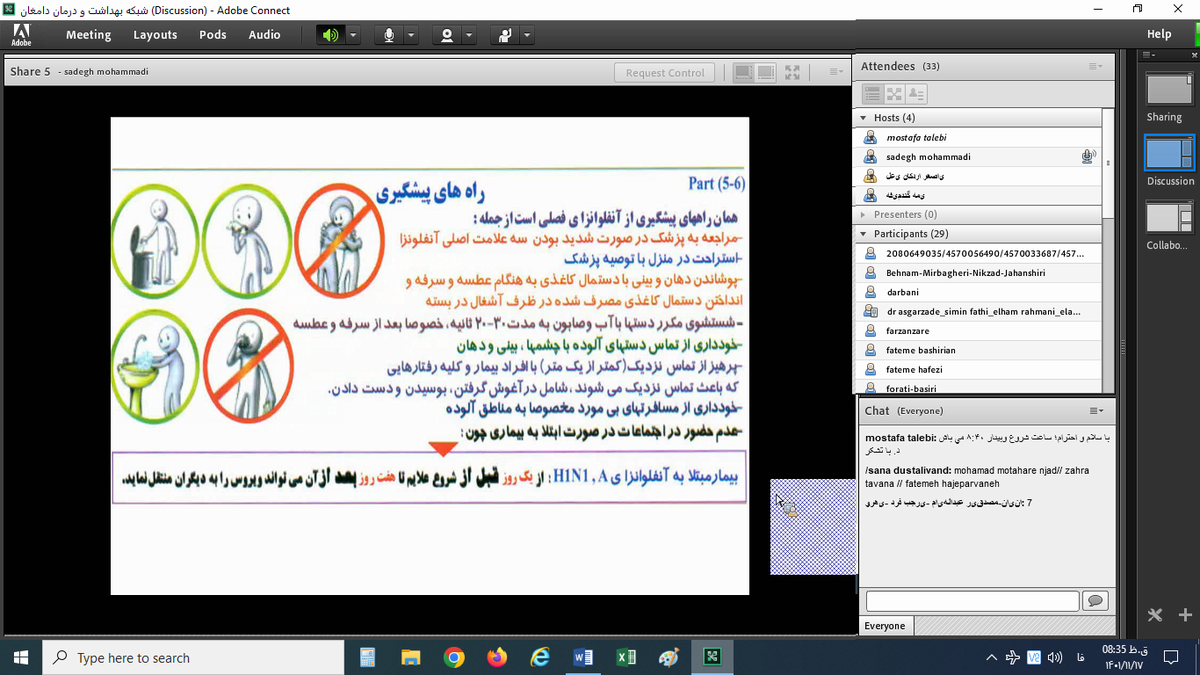
Task: Switch to attendee list view
Action: (x=873, y=93)
